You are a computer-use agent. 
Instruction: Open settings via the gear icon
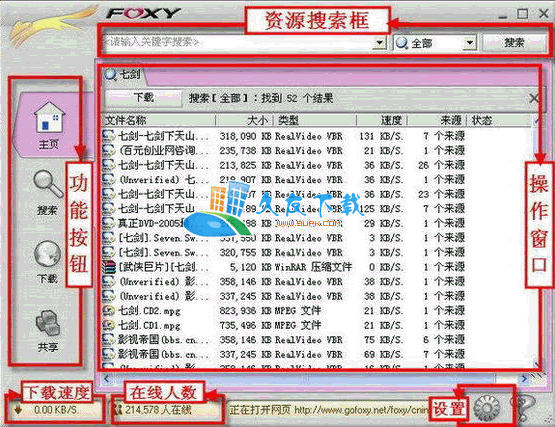(x=487, y=408)
